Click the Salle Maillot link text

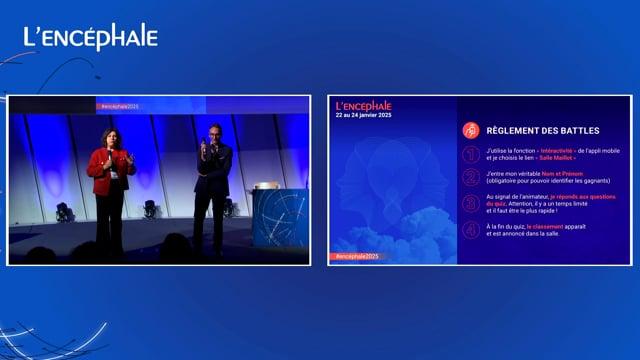pos(556,158)
